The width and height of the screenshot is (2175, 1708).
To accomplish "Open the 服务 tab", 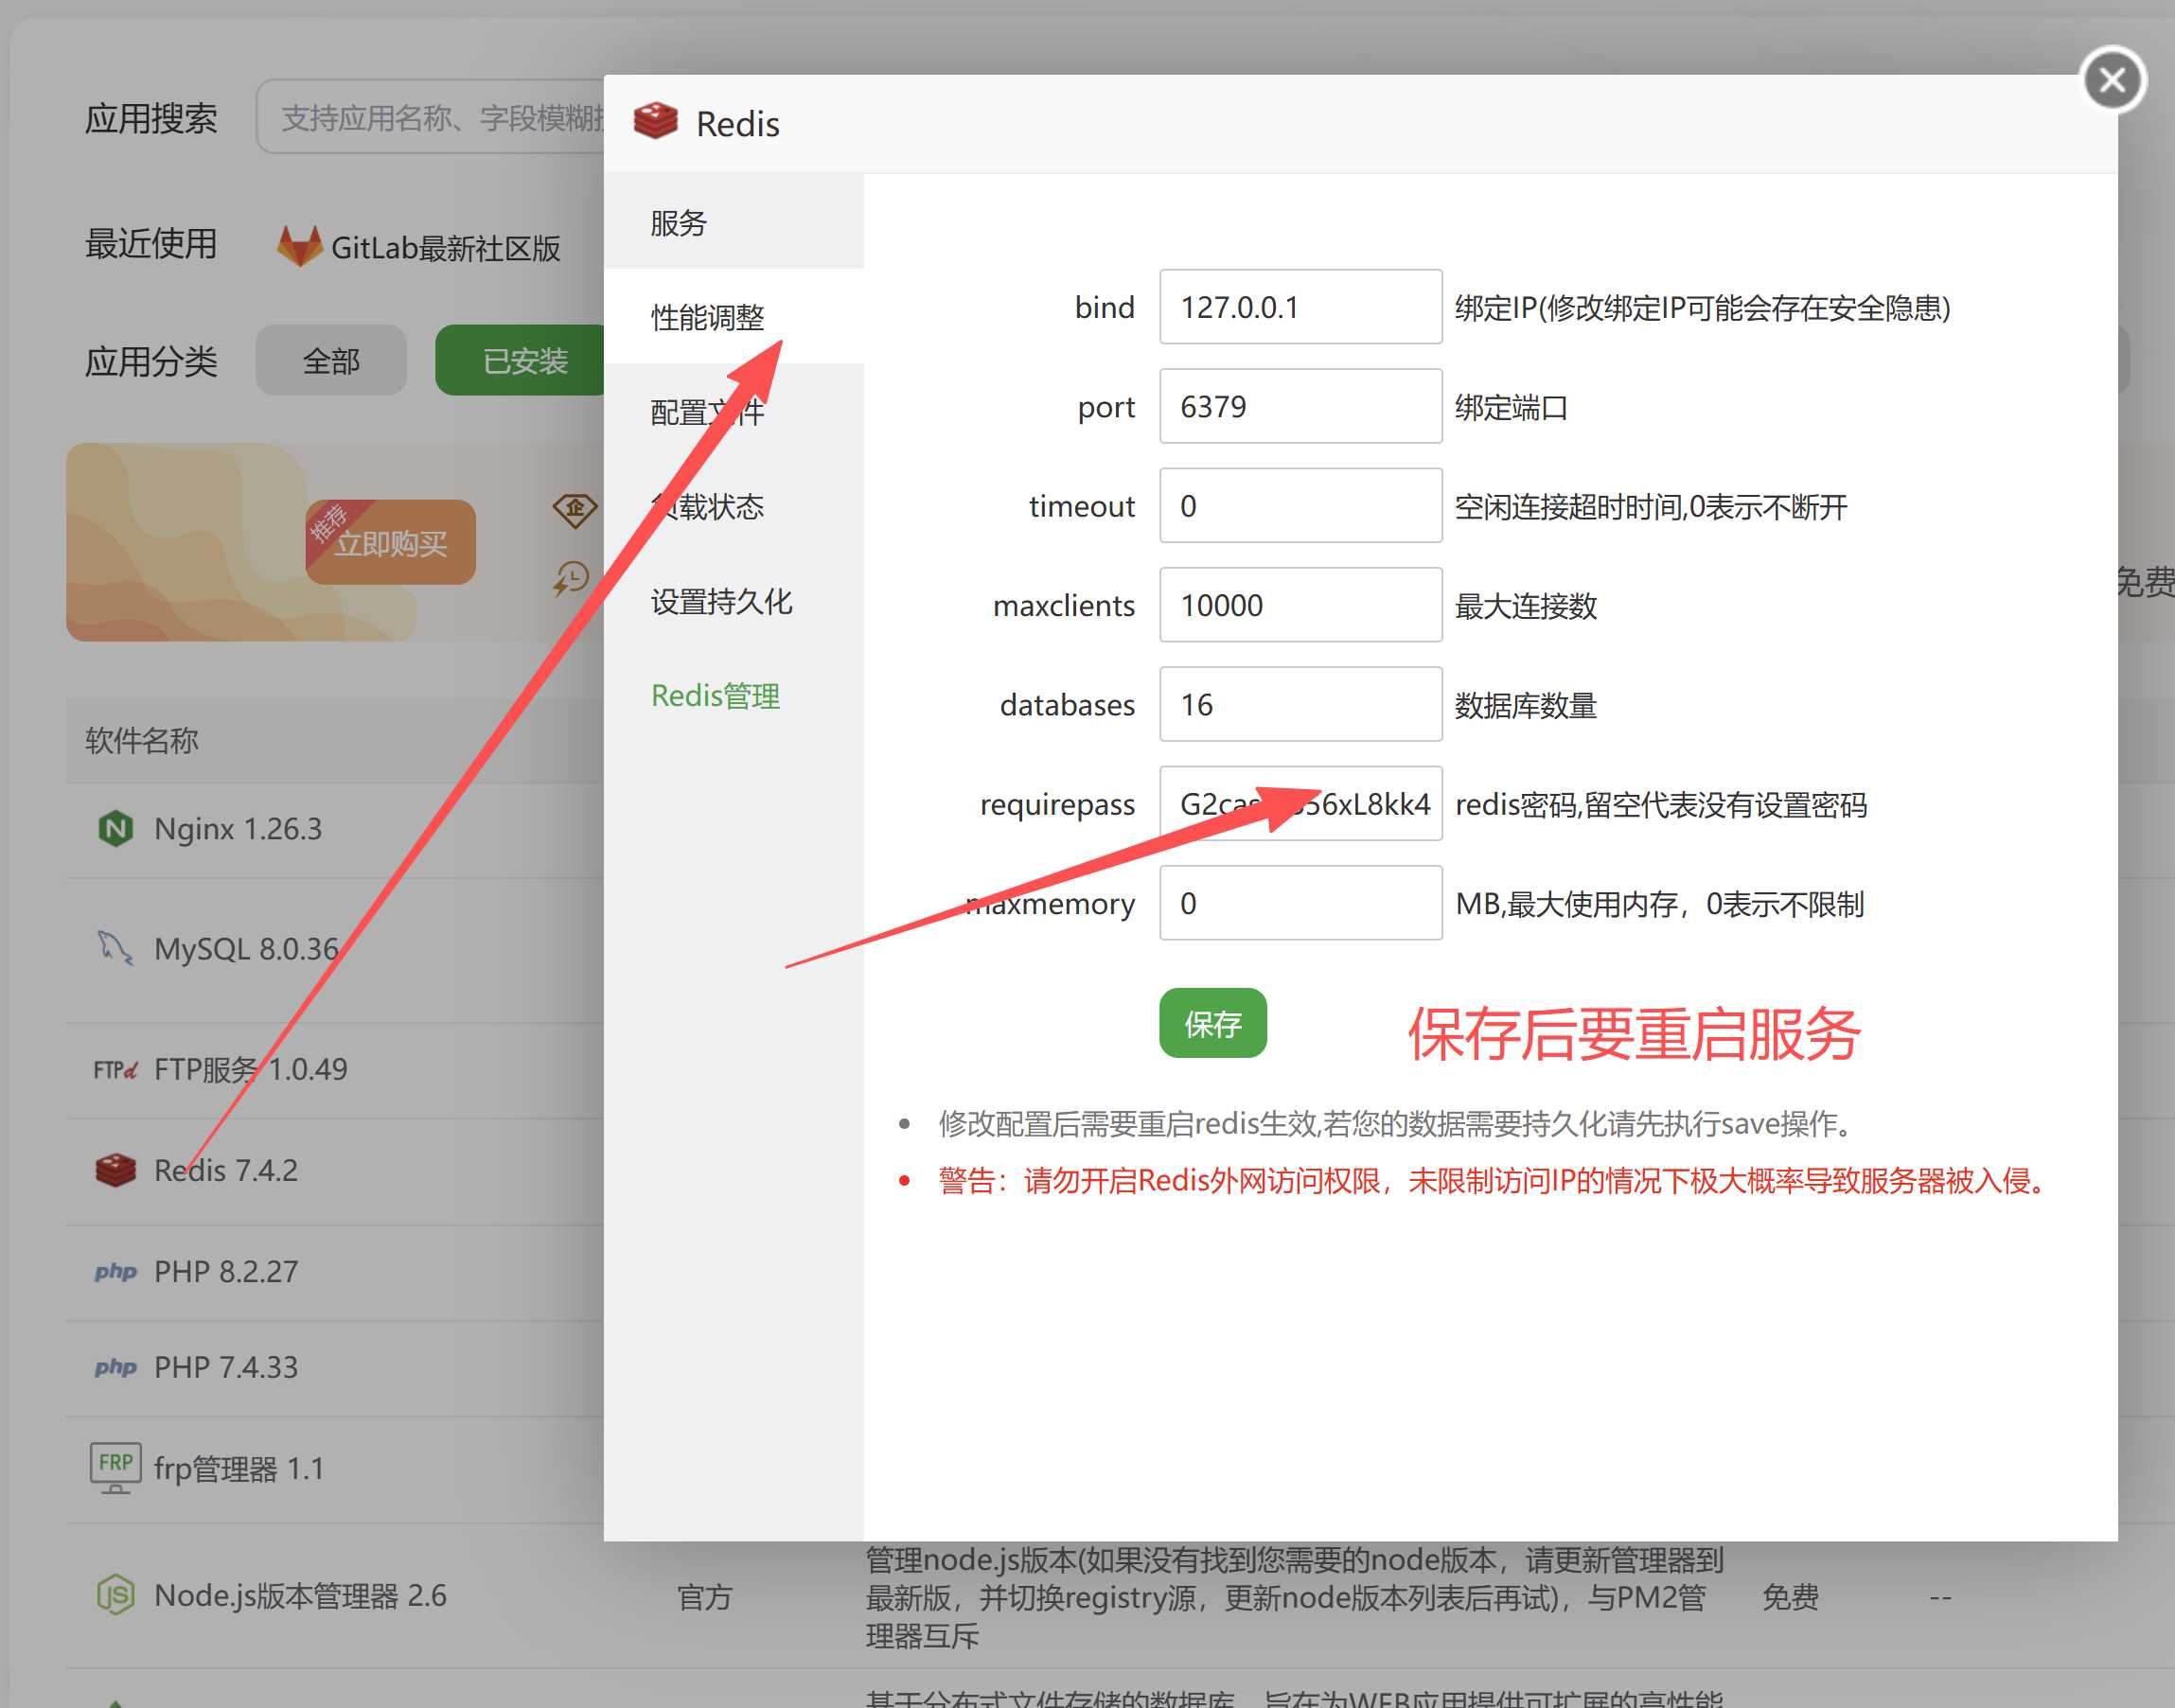I will coord(679,222).
